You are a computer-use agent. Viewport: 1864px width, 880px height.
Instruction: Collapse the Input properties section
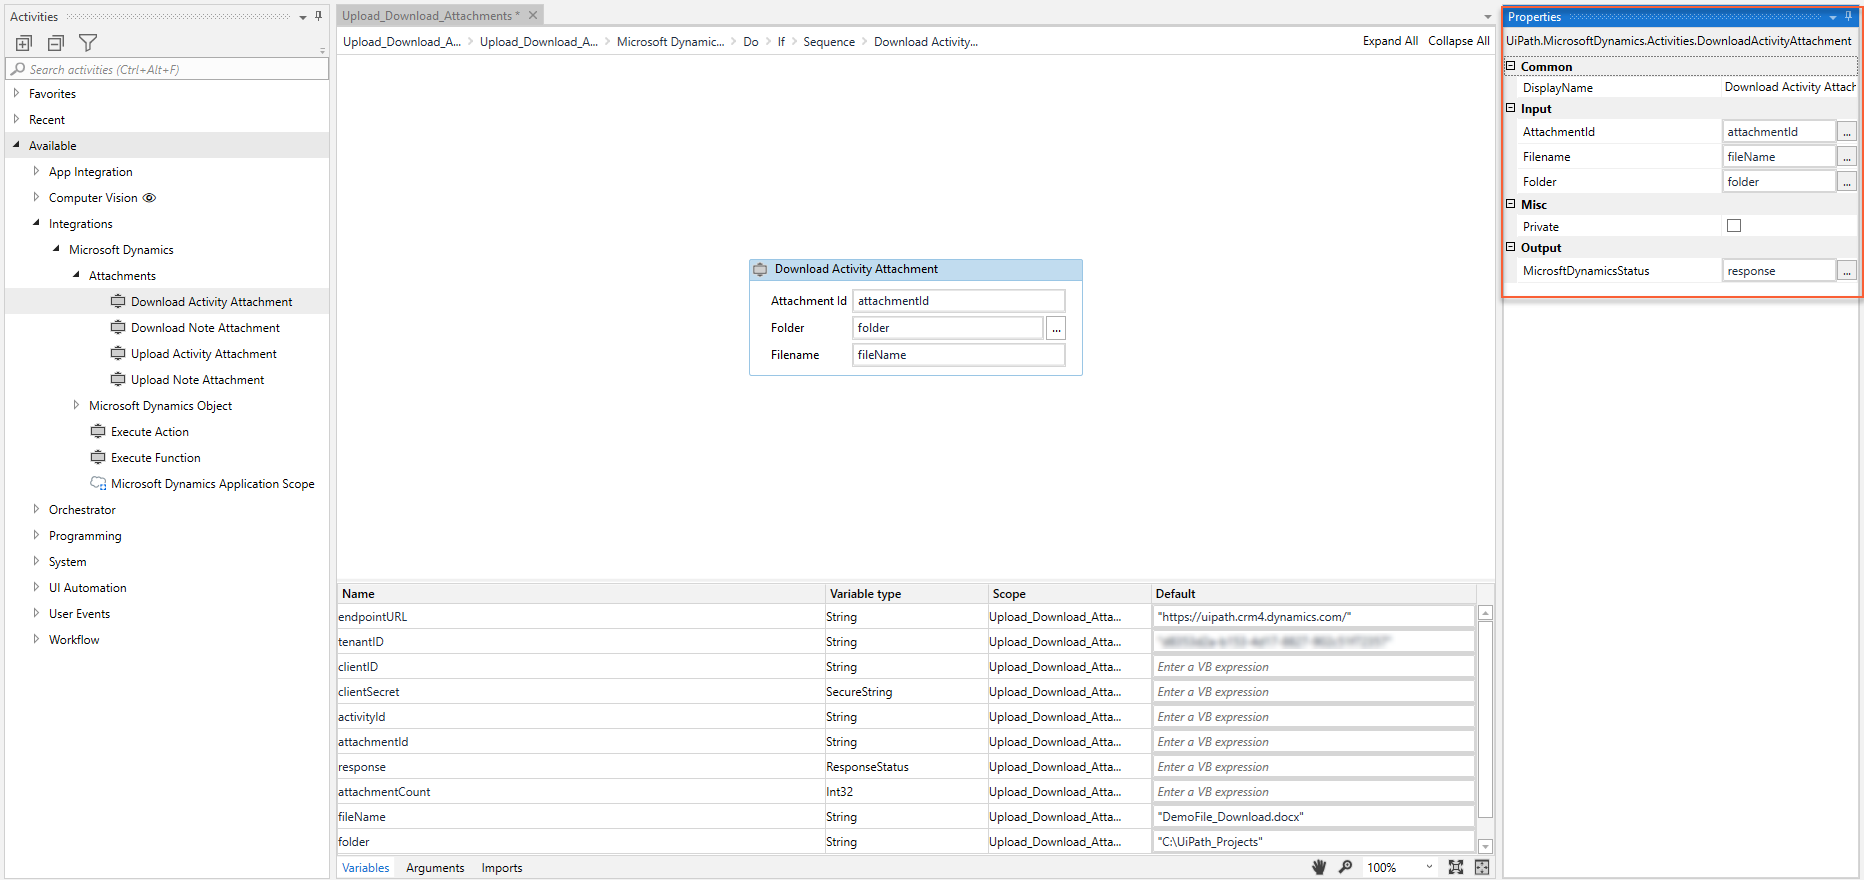pos(1511,108)
